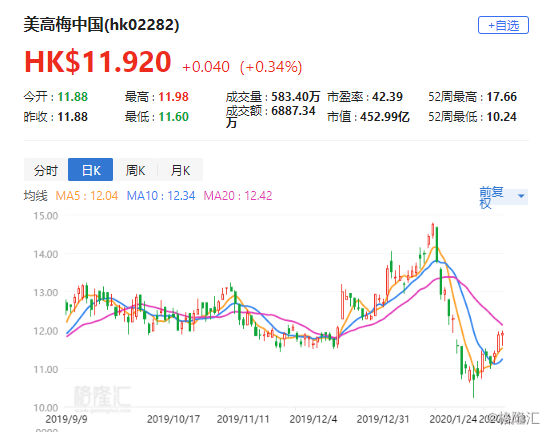Click the 今开 value 11.88
This screenshot has width=547, height=432.
[x=73, y=97]
